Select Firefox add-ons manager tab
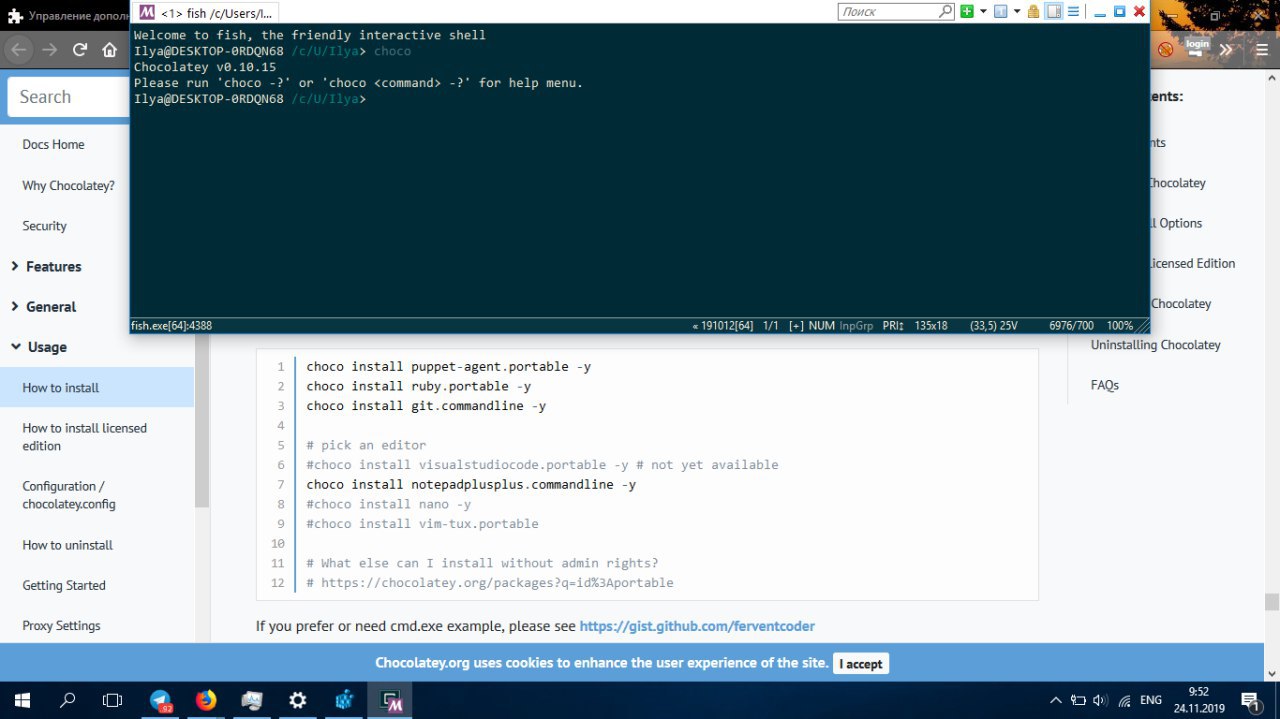Screen dimensions: 1280x719 click(x=65, y=16)
